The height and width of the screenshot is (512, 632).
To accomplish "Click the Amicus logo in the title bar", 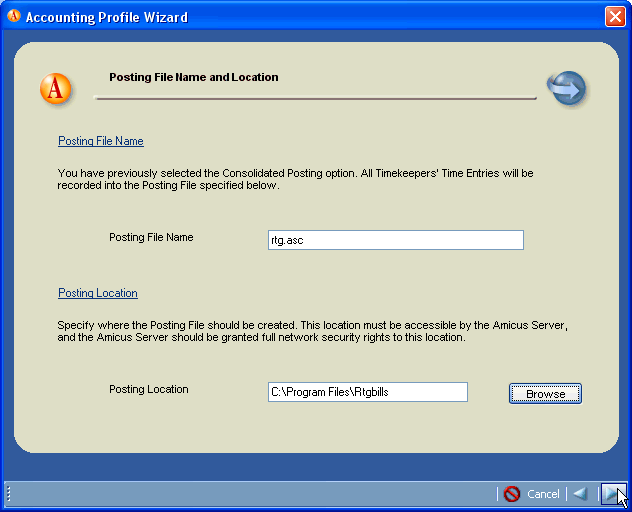I will 14,17.
